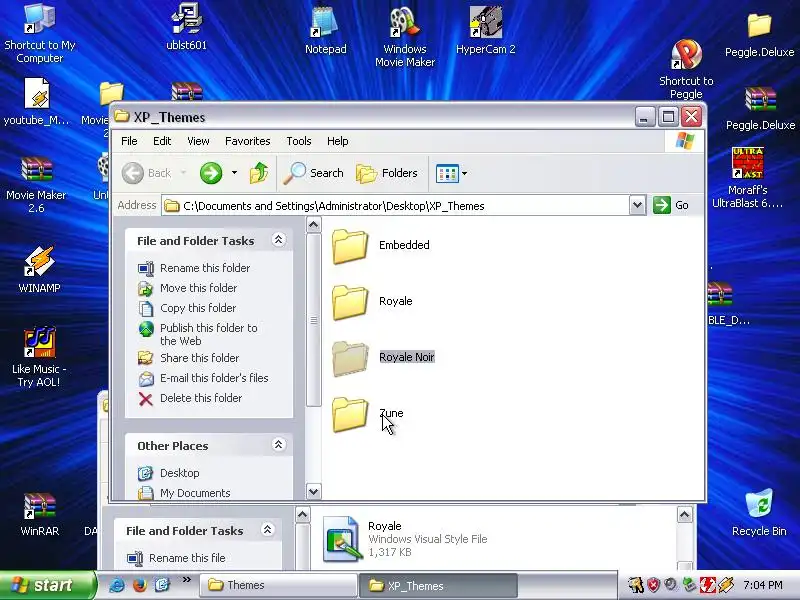The image size is (800, 600).
Task: Open the Embedded folder
Action: coord(381,245)
